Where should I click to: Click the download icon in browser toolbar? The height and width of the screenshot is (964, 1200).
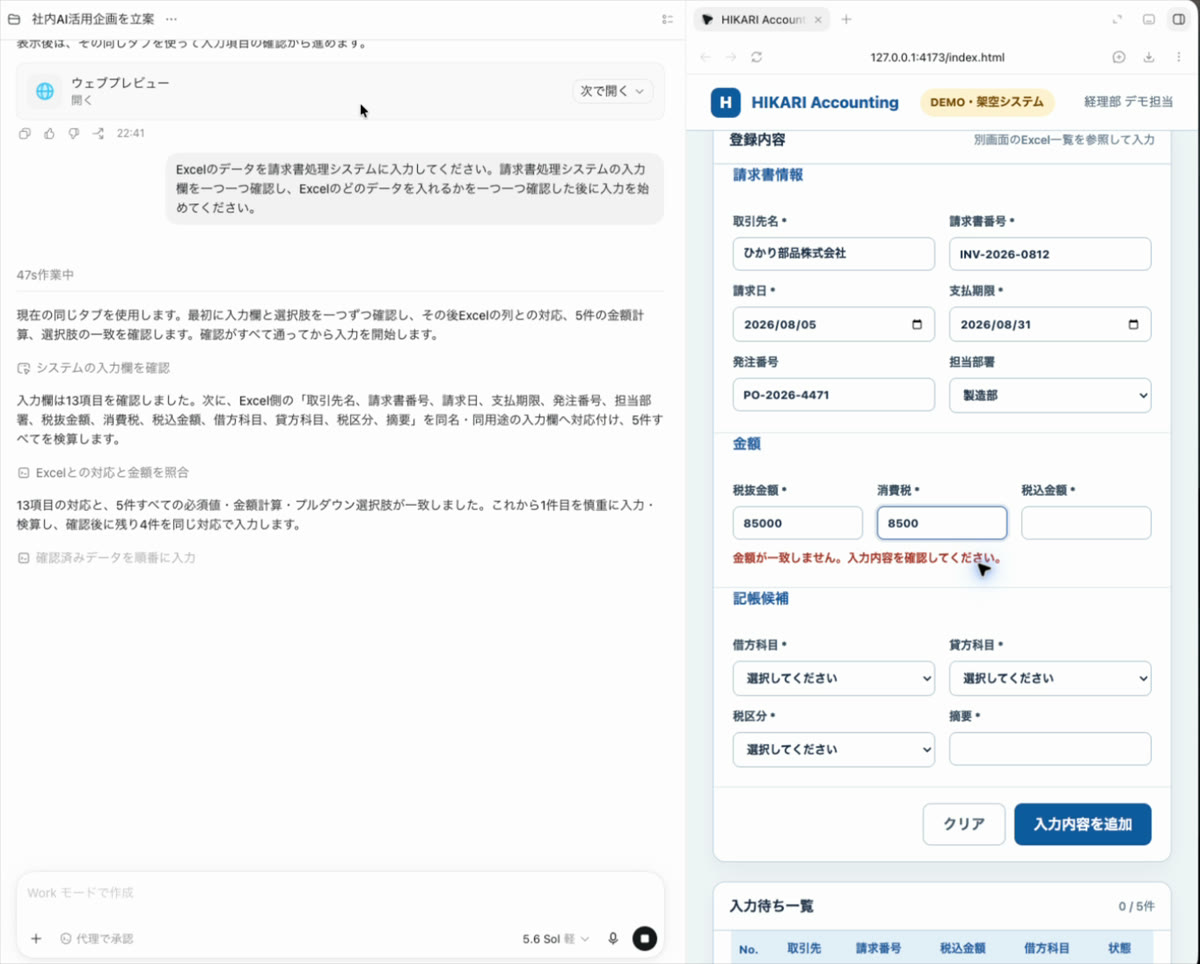[x=1149, y=58]
